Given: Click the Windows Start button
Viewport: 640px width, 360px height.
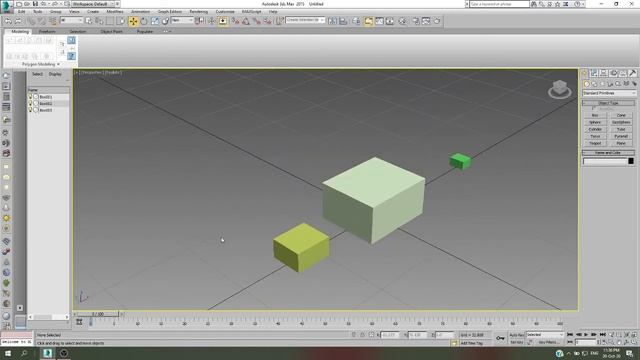Looking at the screenshot, I should (7, 353).
